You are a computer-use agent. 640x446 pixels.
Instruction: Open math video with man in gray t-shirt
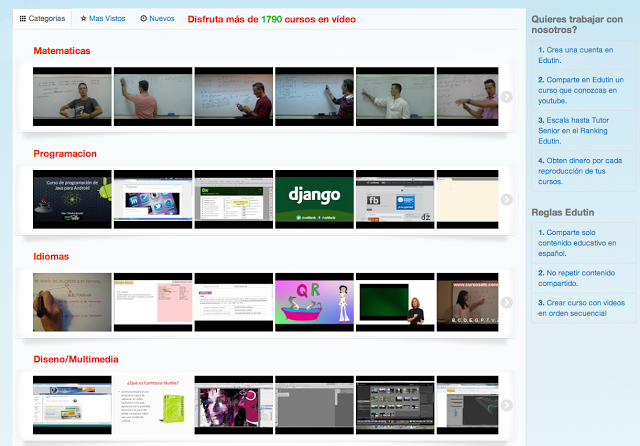point(72,97)
